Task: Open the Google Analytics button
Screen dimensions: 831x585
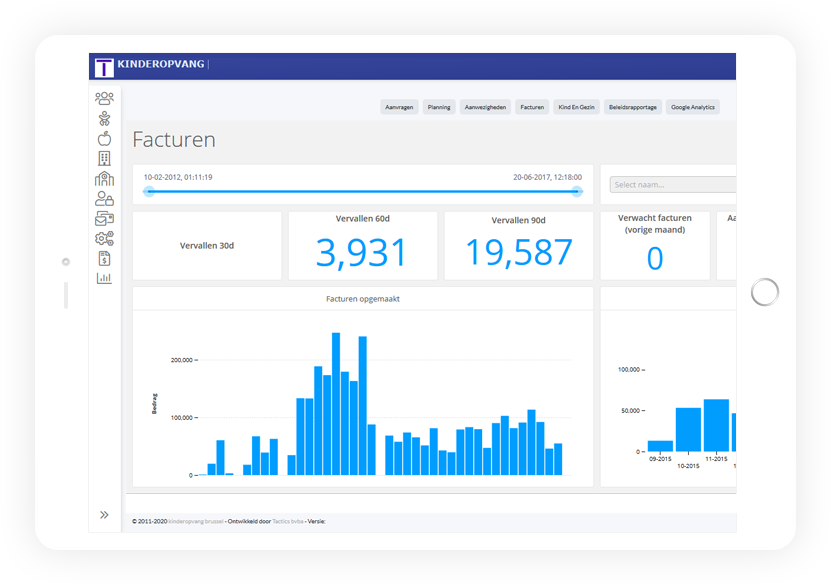Action: (692, 107)
